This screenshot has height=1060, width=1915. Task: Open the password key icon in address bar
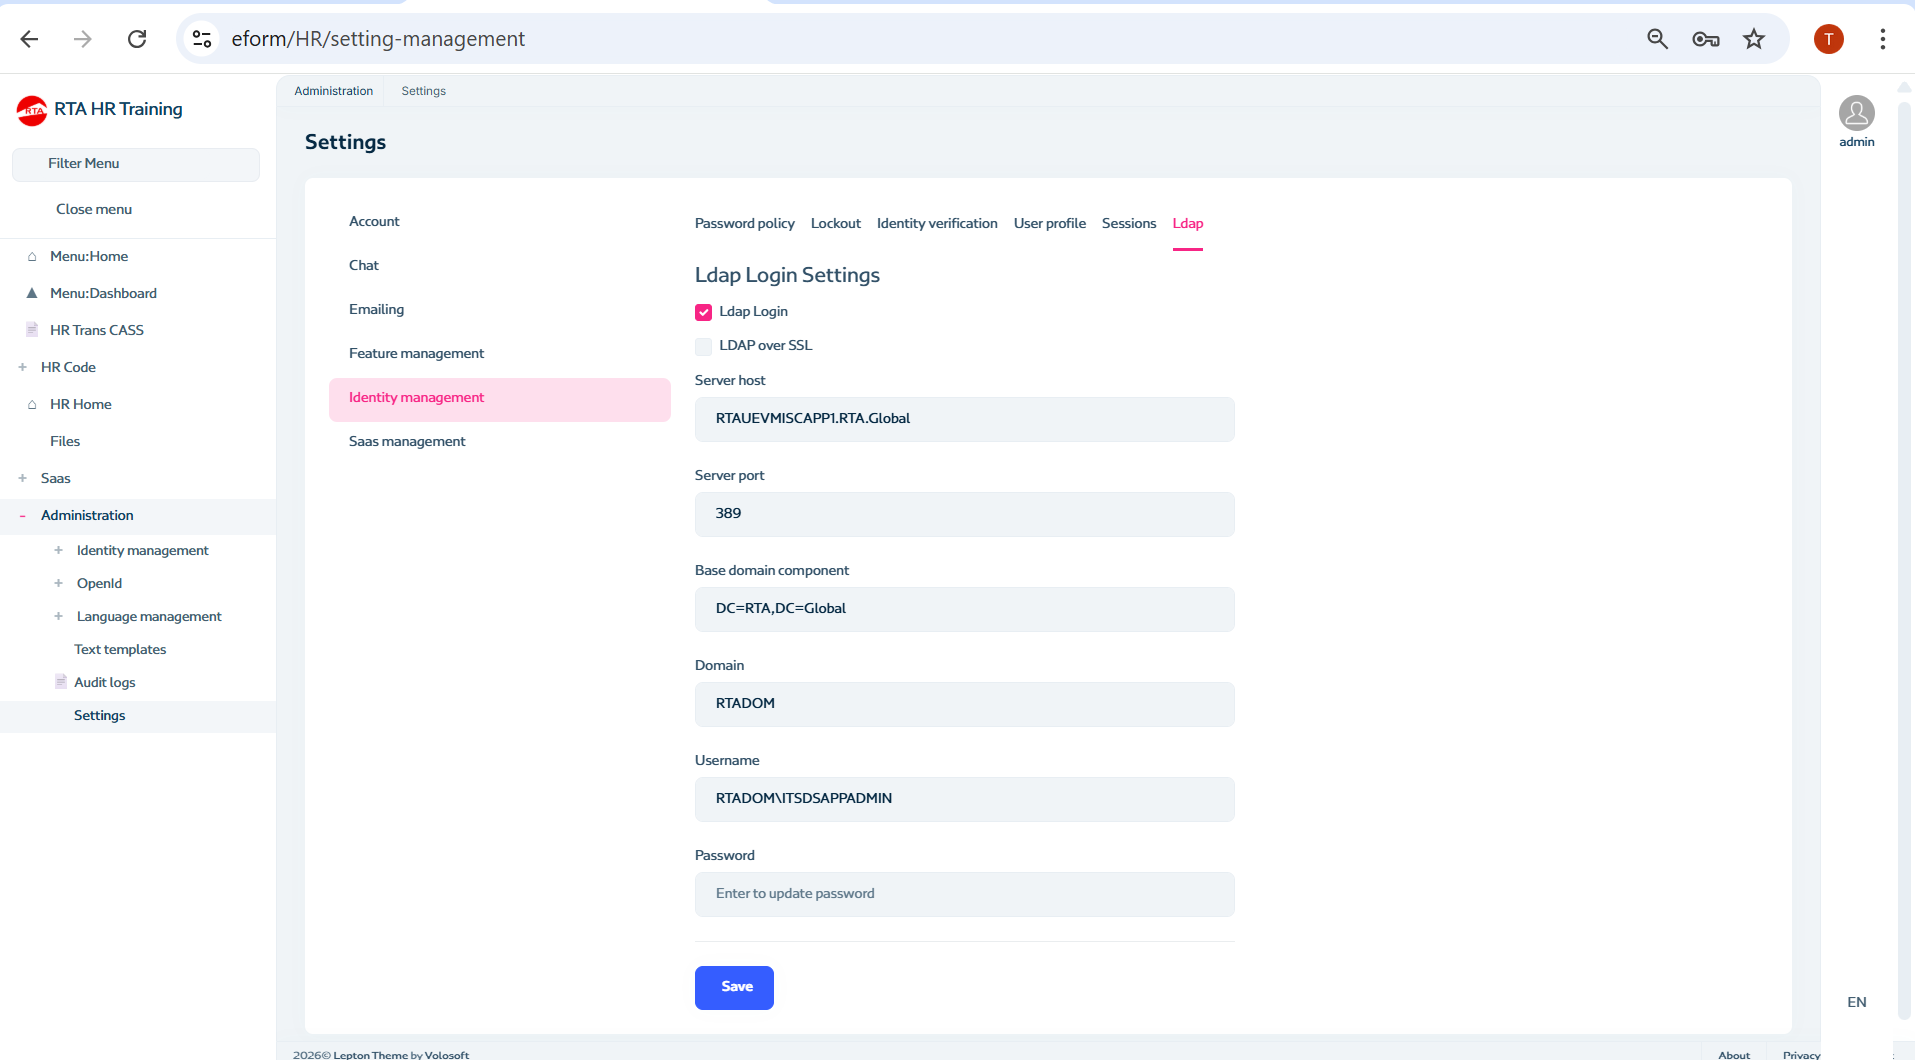click(1705, 39)
